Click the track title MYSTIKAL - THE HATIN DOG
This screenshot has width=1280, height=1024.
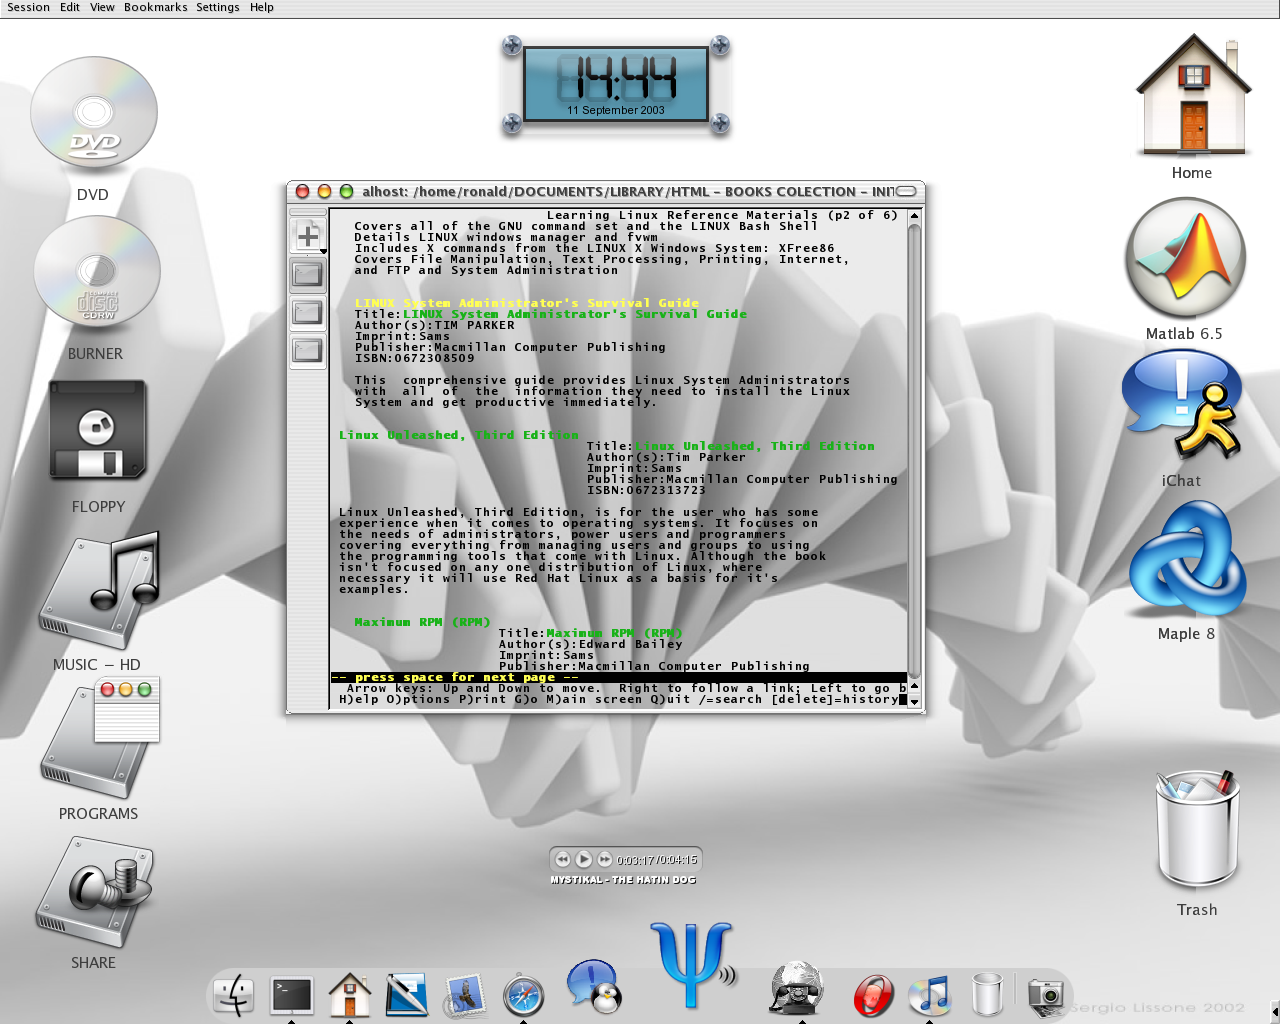coord(623,880)
